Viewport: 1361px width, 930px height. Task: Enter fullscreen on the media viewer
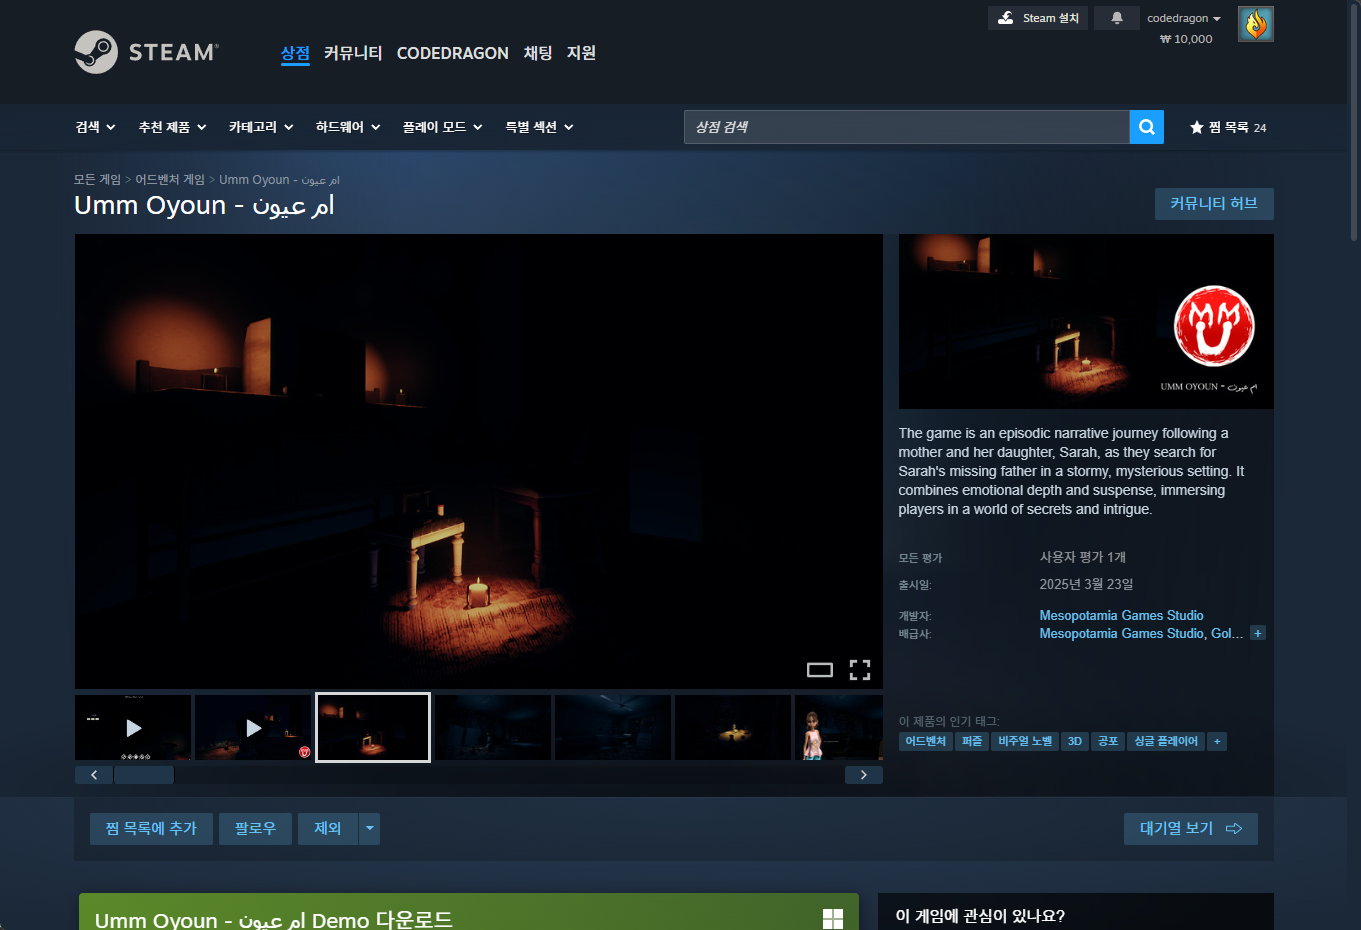tap(860, 670)
